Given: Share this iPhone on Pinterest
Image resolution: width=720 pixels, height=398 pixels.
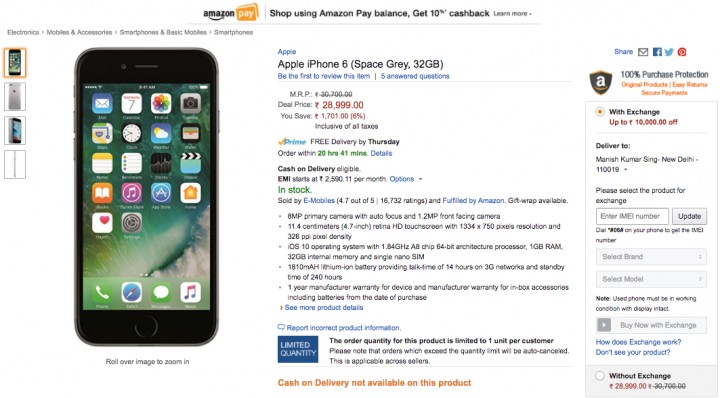Looking at the screenshot, I should coord(682,52).
